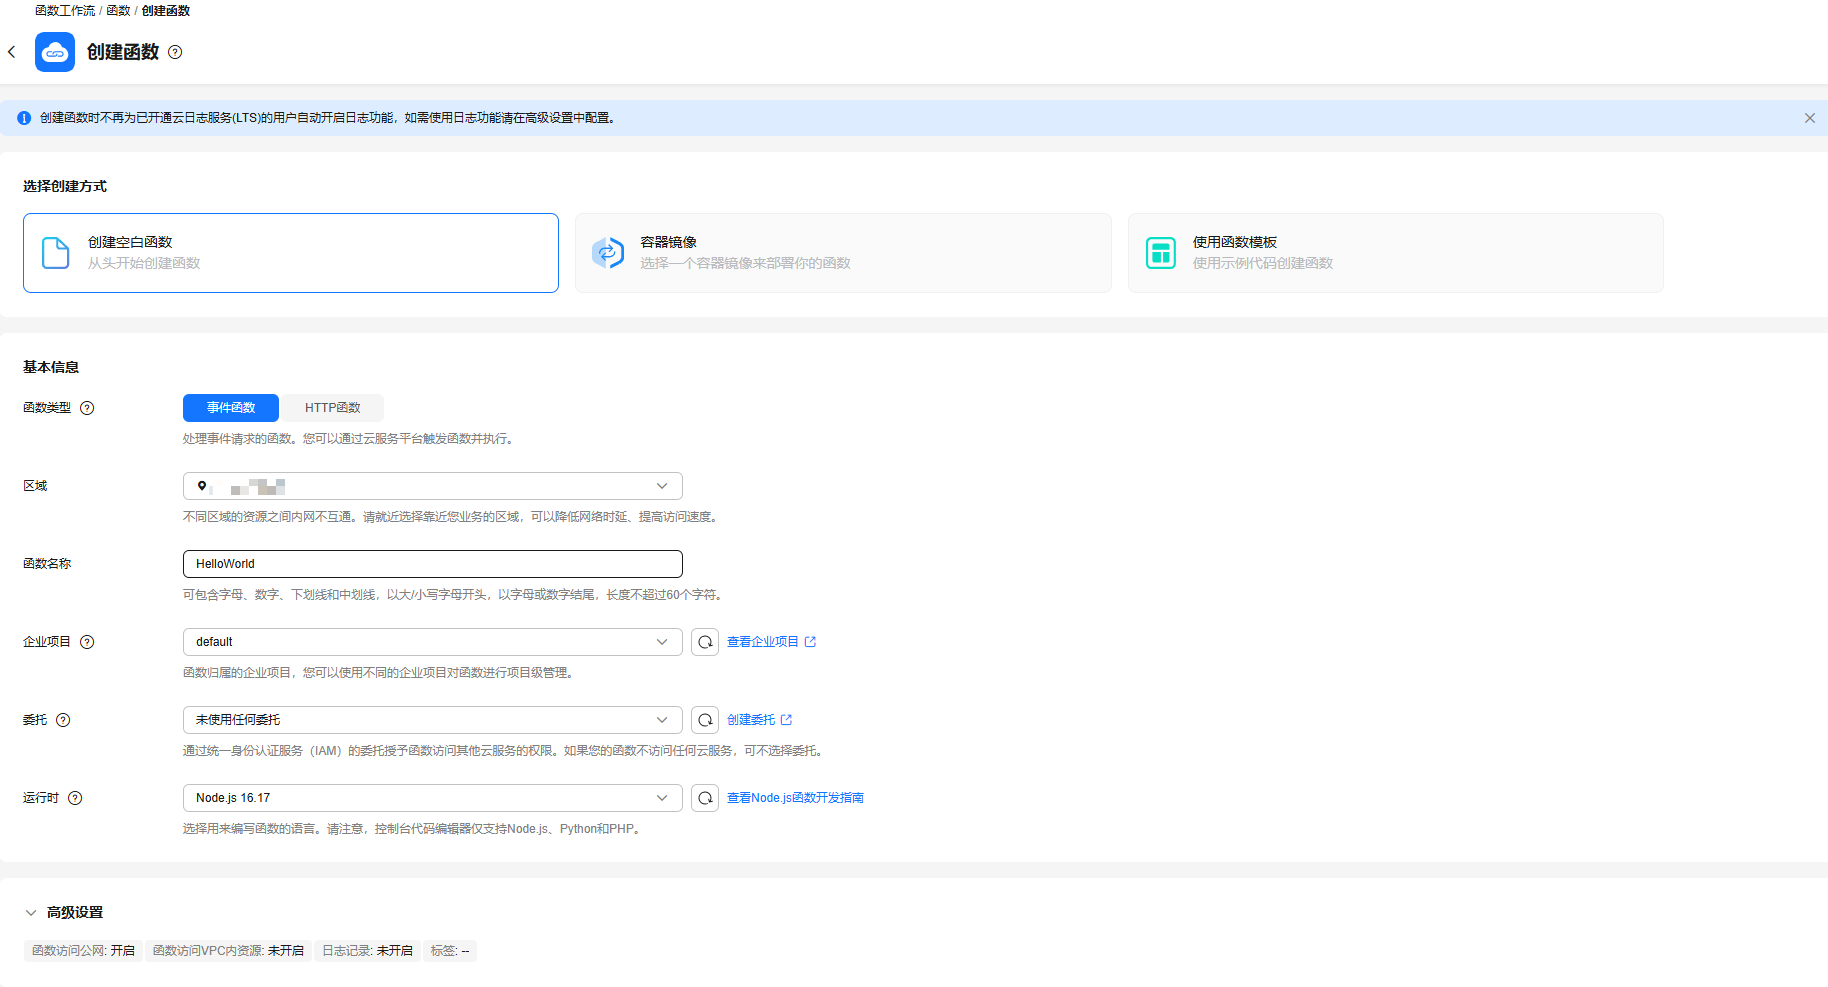This screenshot has height=987, width=1828.
Task: Open the 运行时 Node.js 16.17 dropdown
Action: coord(433,798)
